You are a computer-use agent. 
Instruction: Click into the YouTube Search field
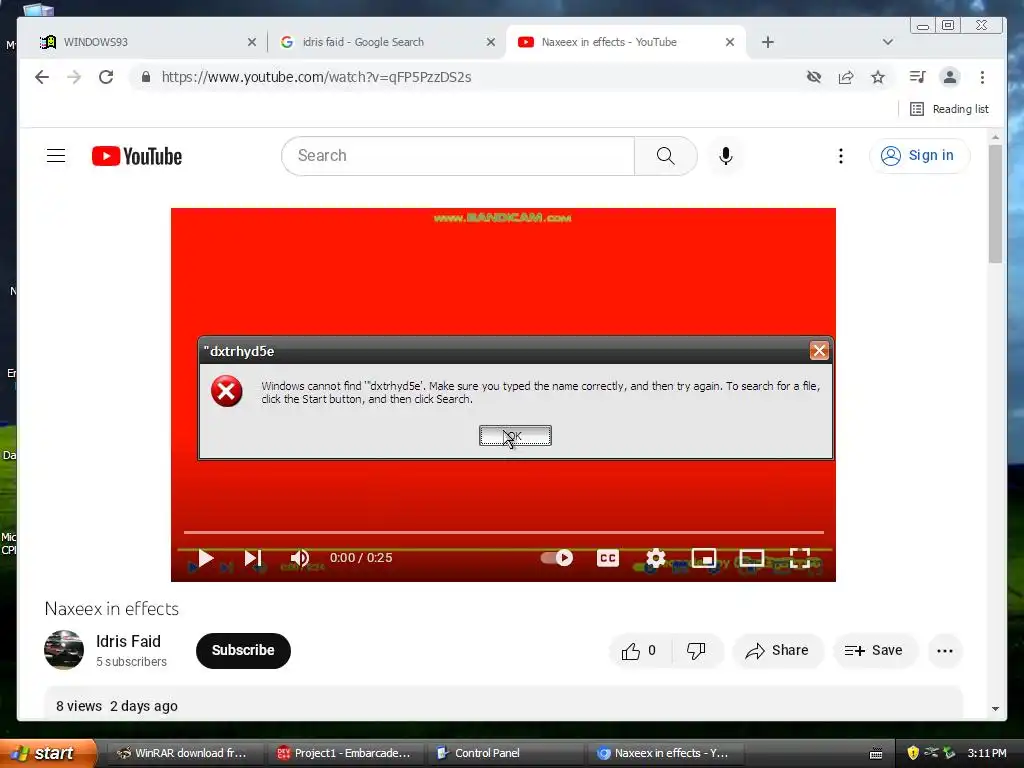coord(458,155)
